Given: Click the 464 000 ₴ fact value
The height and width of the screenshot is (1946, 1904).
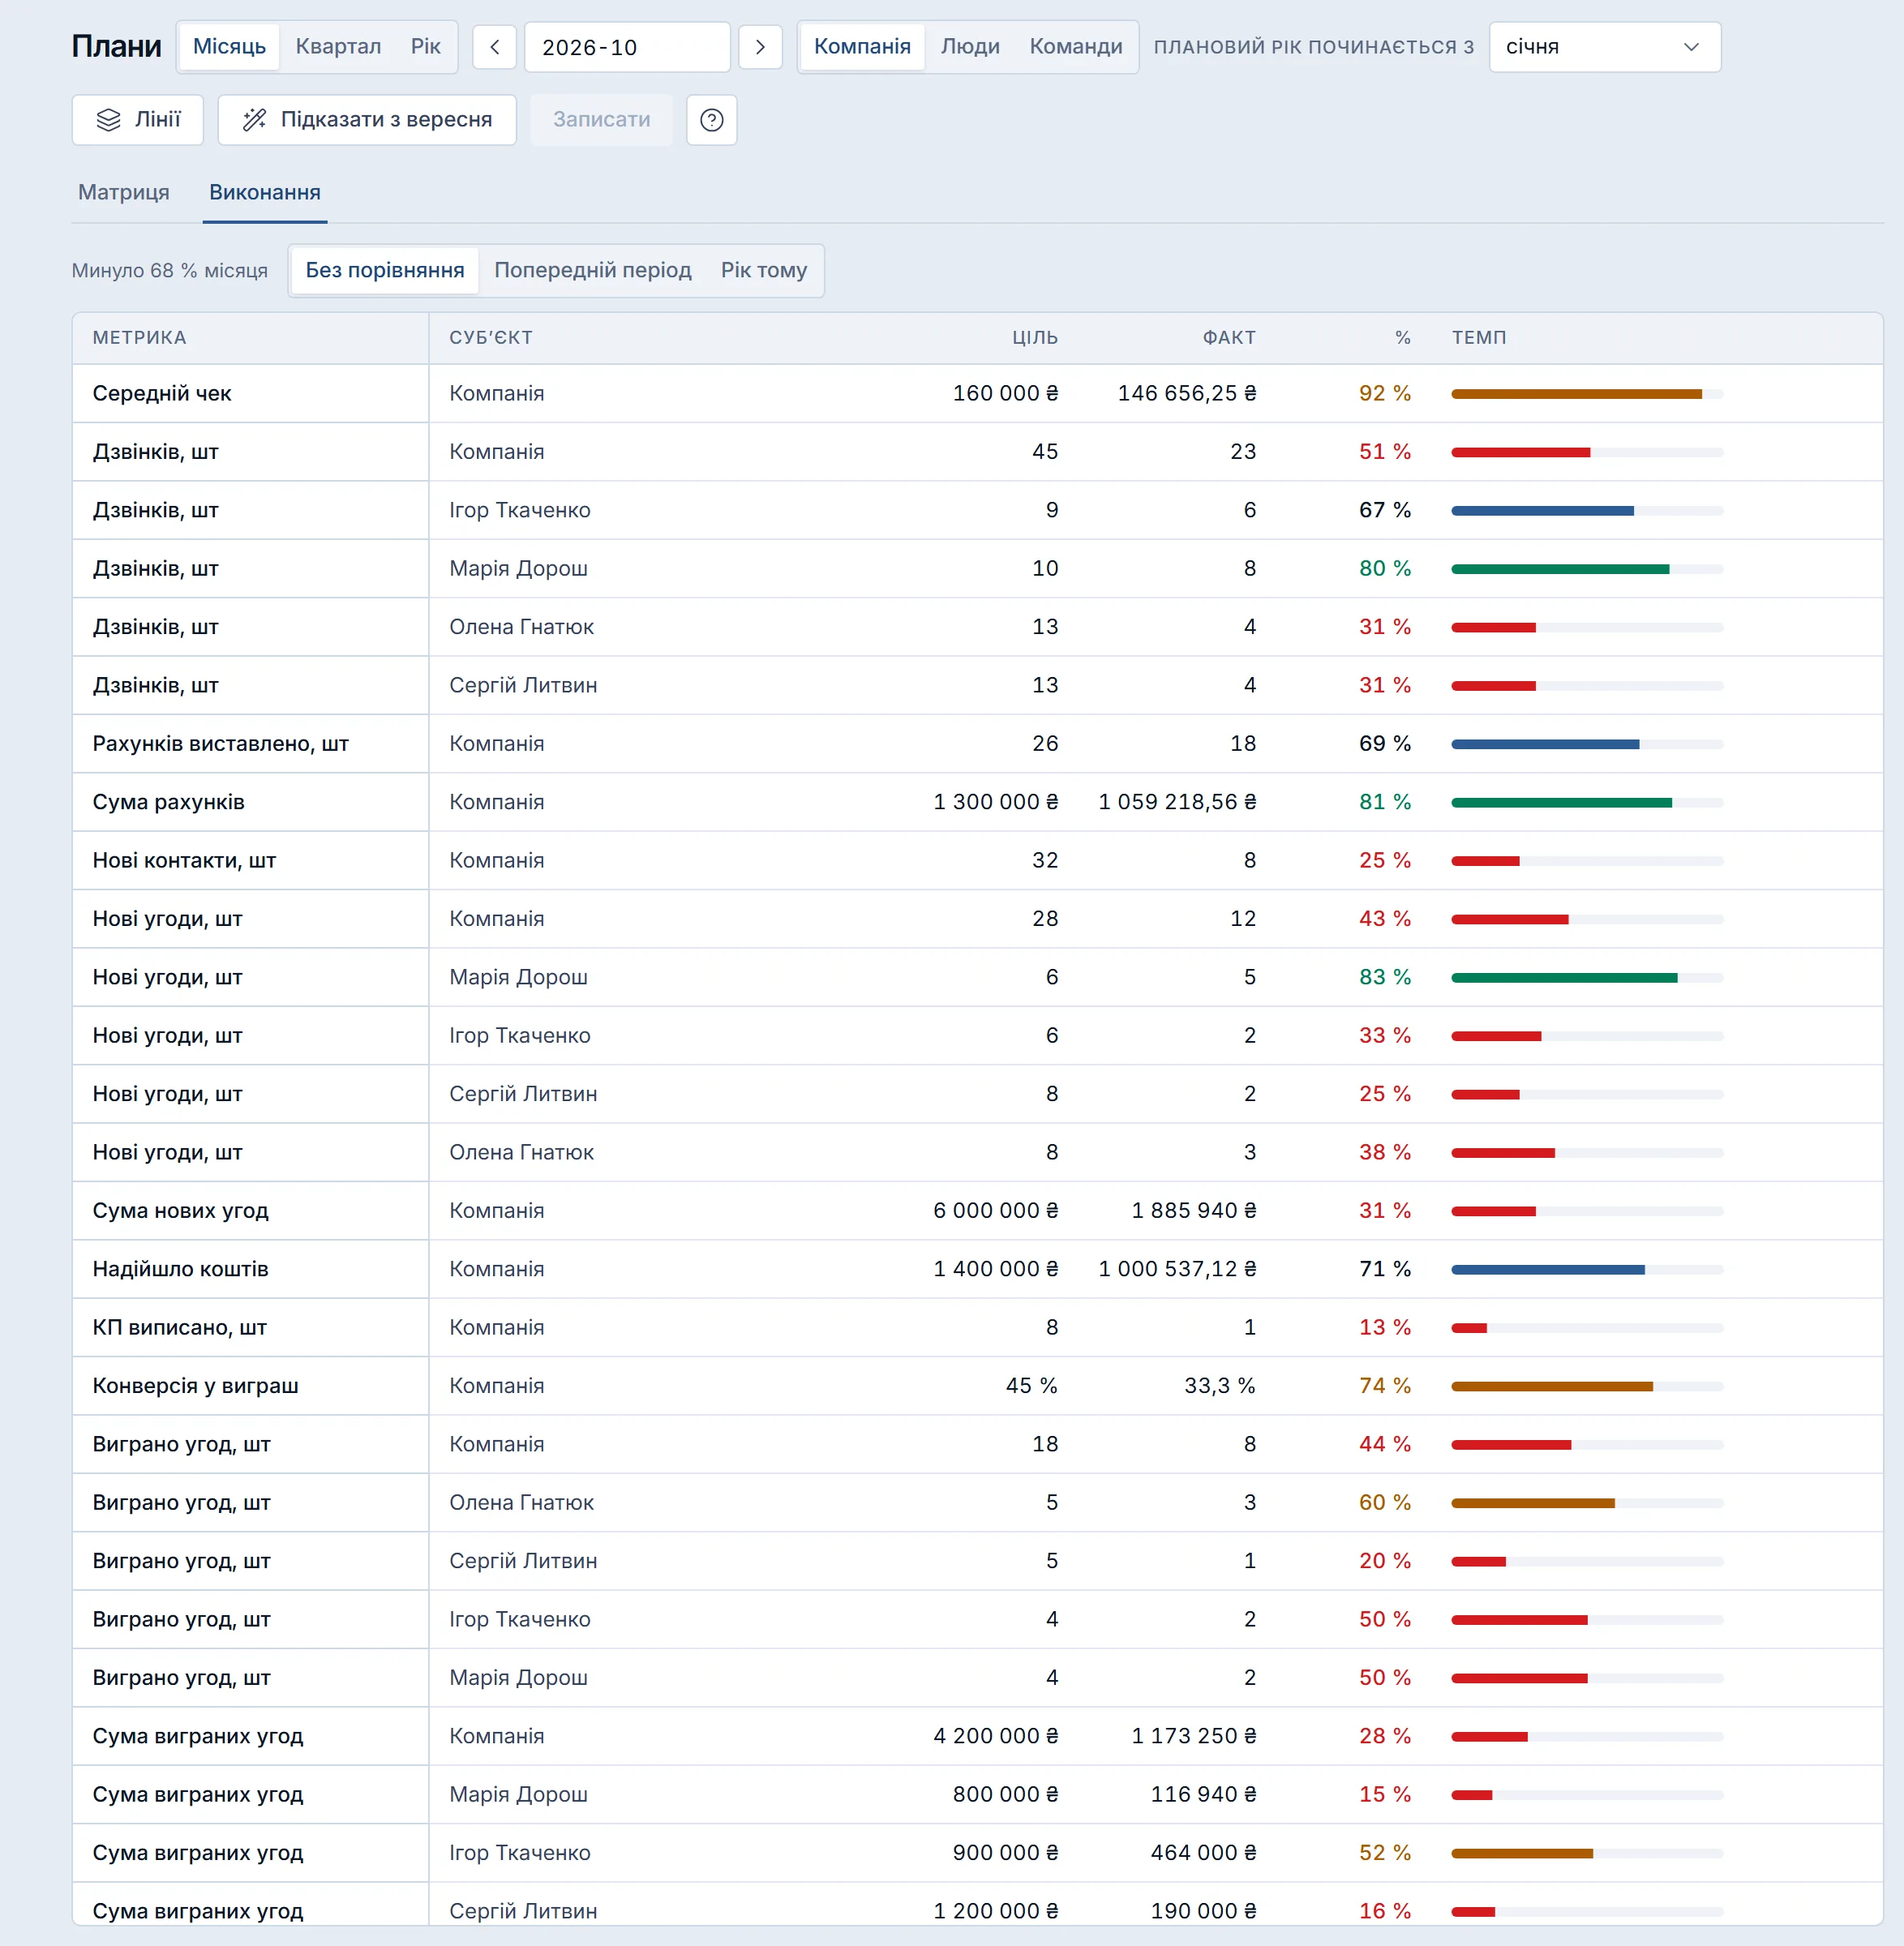Looking at the screenshot, I should [x=1203, y=1853].
